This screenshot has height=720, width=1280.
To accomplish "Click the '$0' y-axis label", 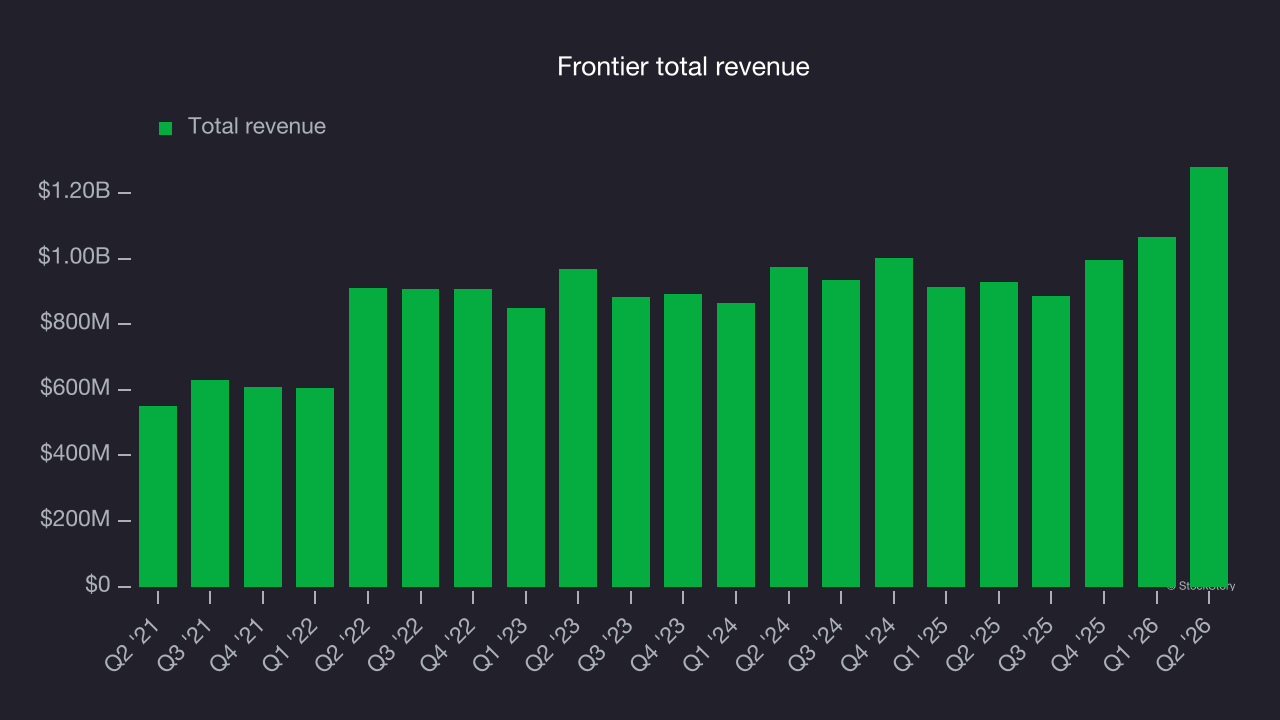I will [96, 585].
